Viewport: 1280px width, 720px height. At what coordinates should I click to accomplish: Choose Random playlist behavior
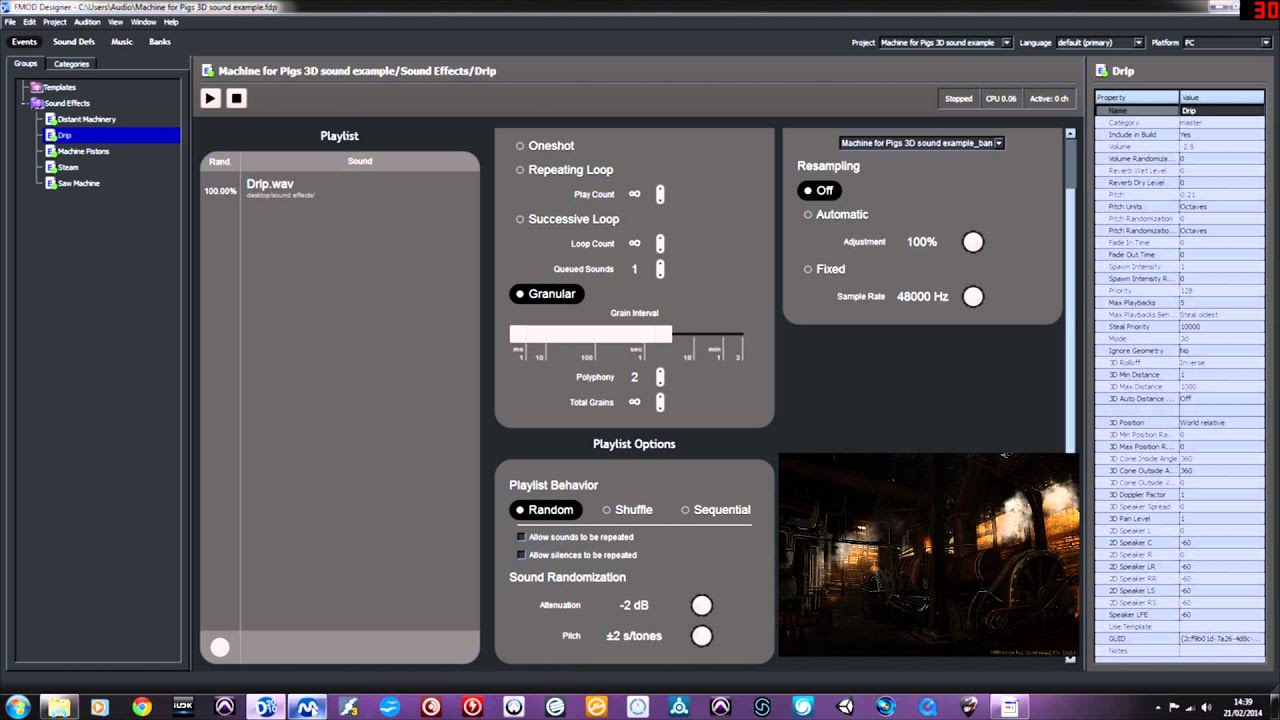point(545,510)
